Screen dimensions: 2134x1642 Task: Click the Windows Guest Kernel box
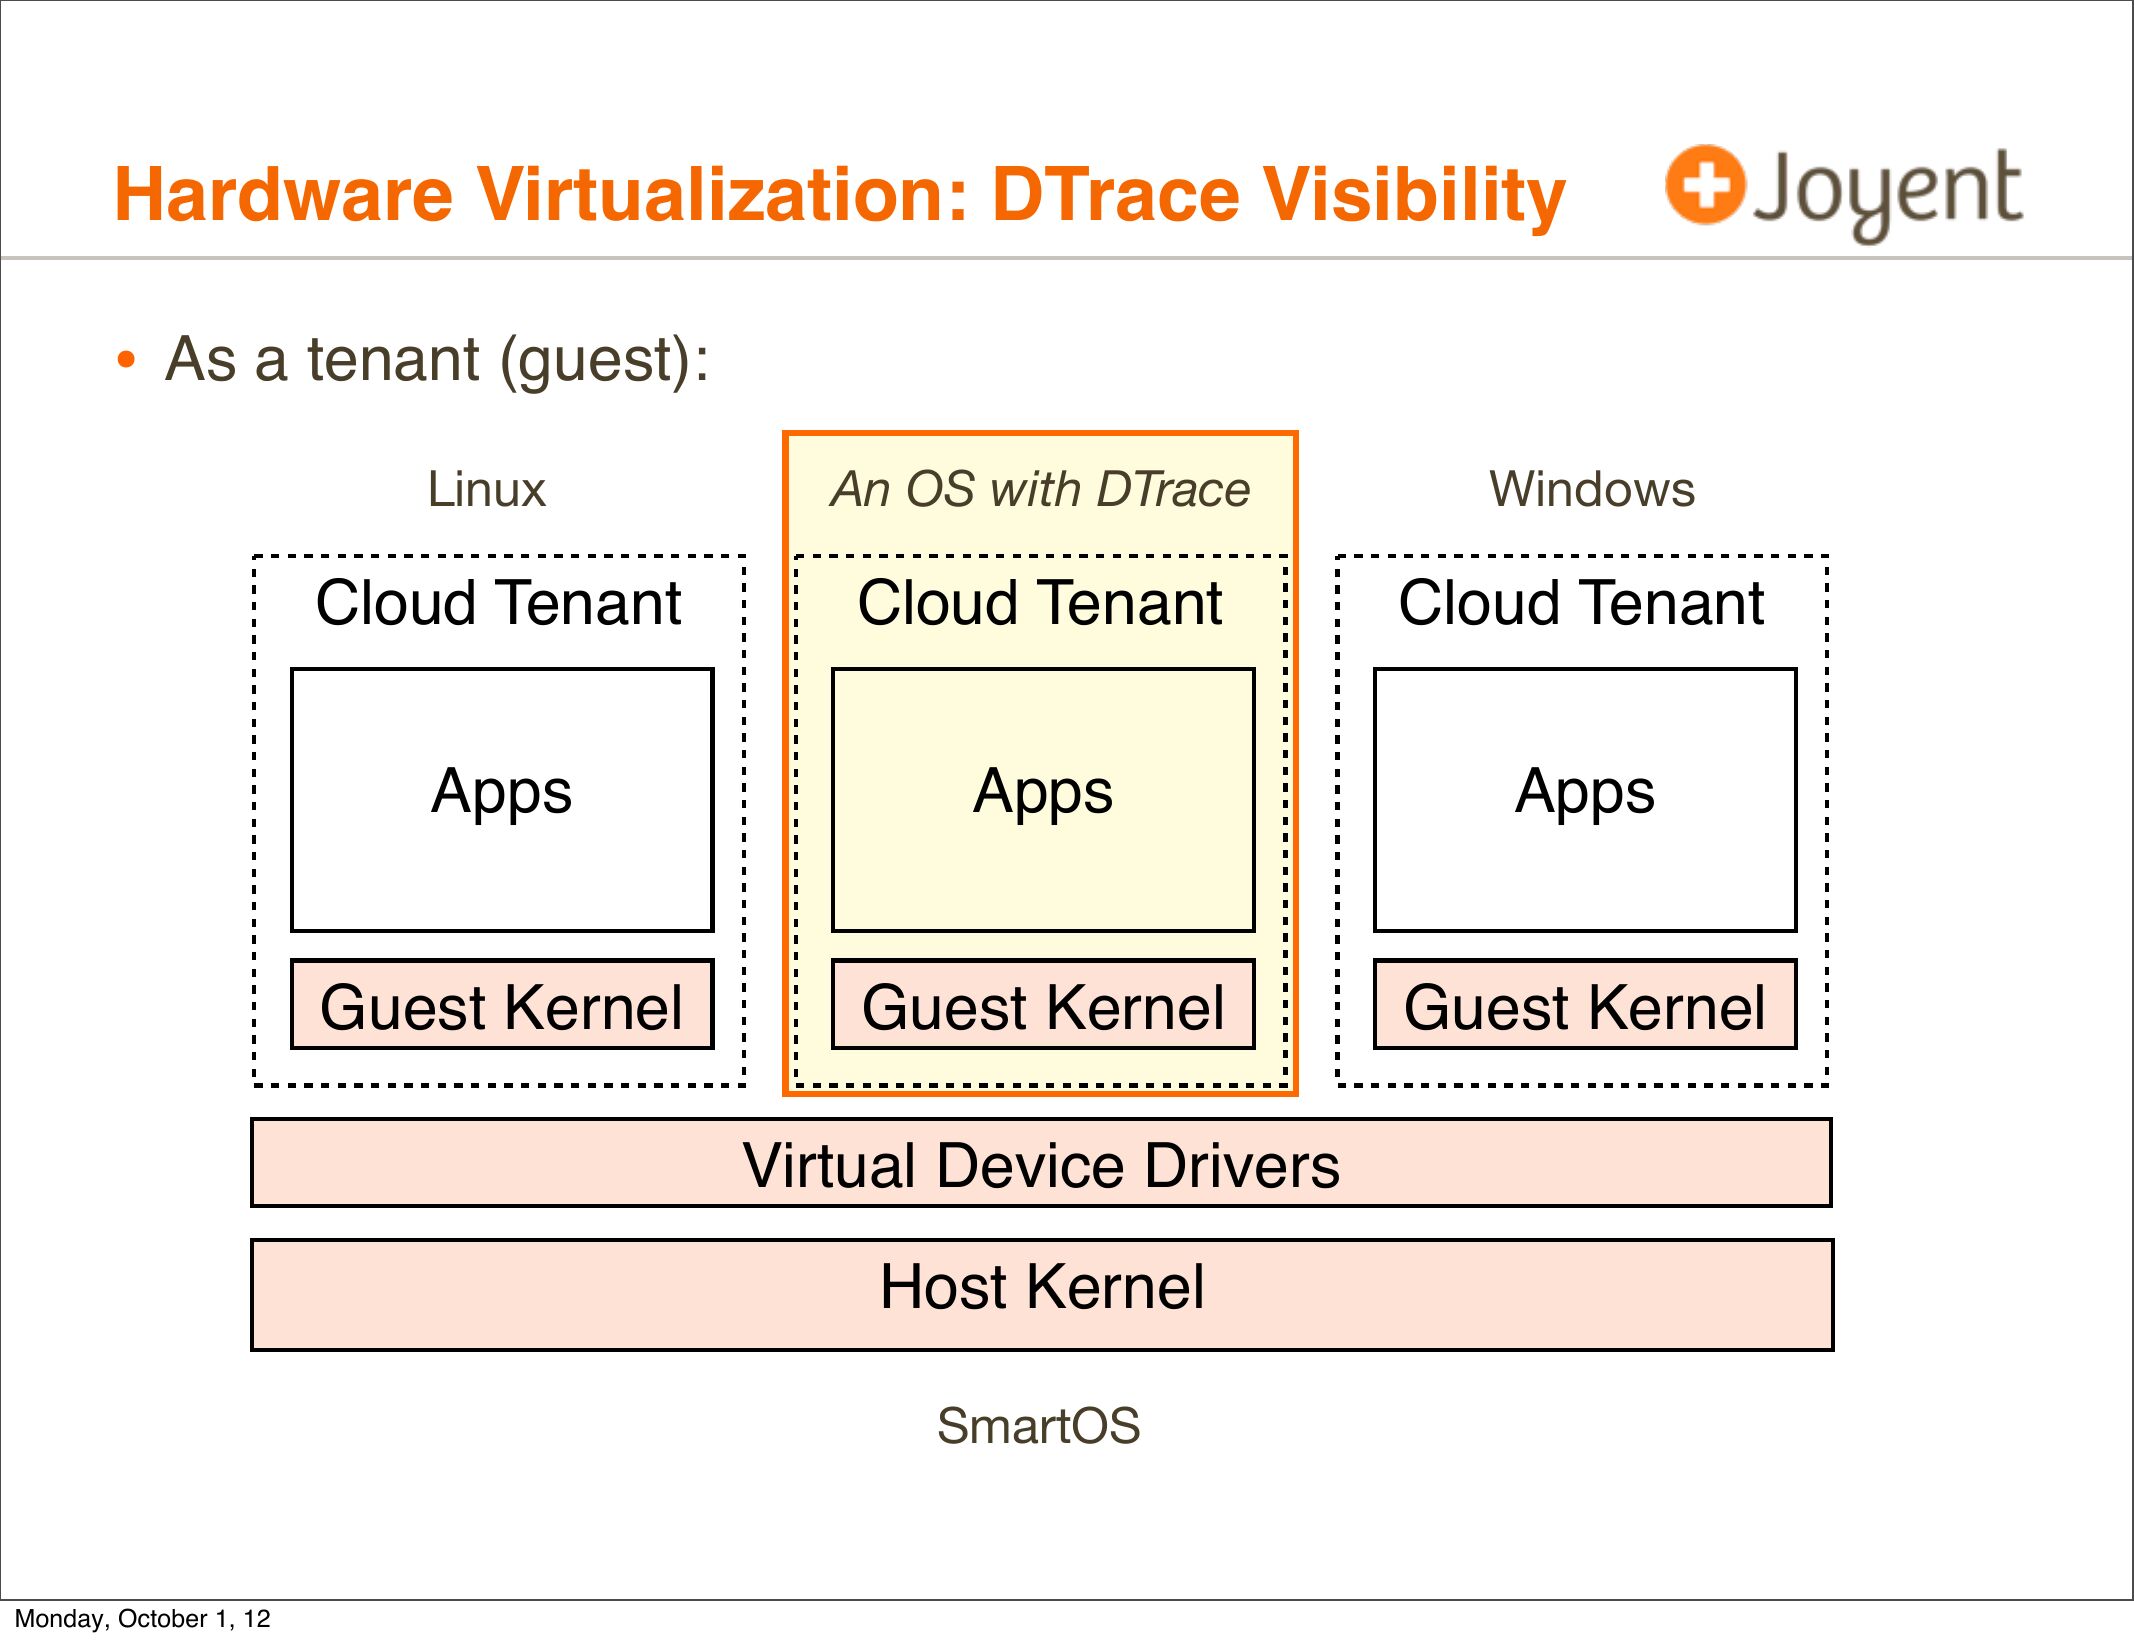[x=1585, y=1005]
